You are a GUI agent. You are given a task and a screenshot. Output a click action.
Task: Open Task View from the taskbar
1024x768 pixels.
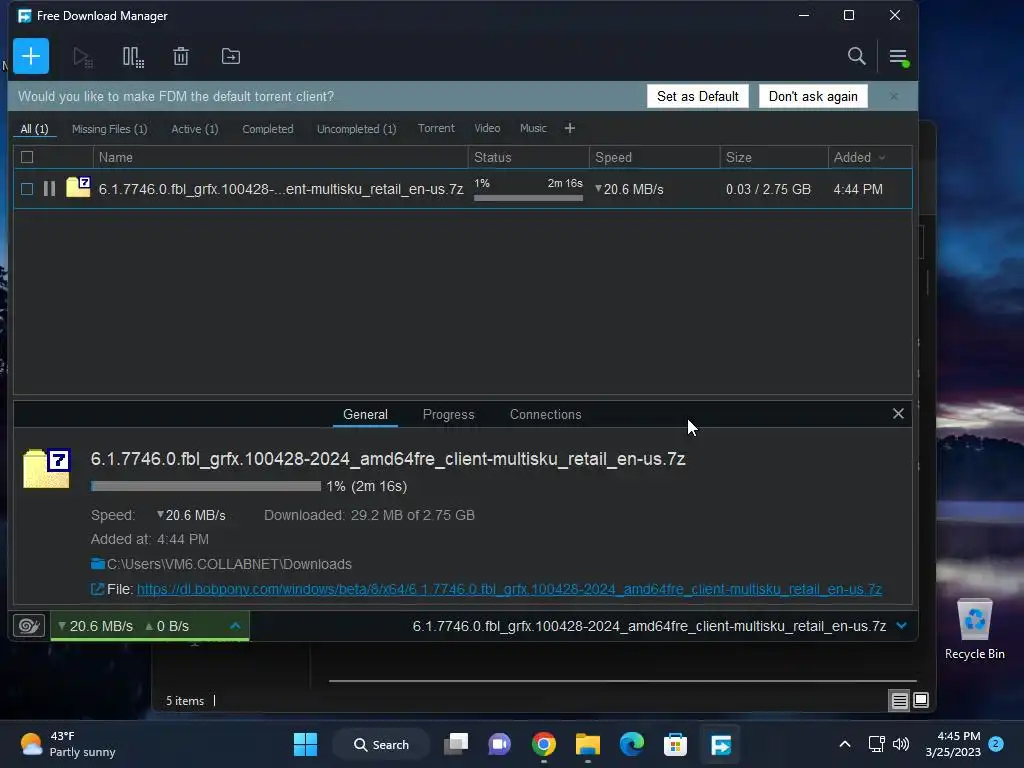coord(456,744)
